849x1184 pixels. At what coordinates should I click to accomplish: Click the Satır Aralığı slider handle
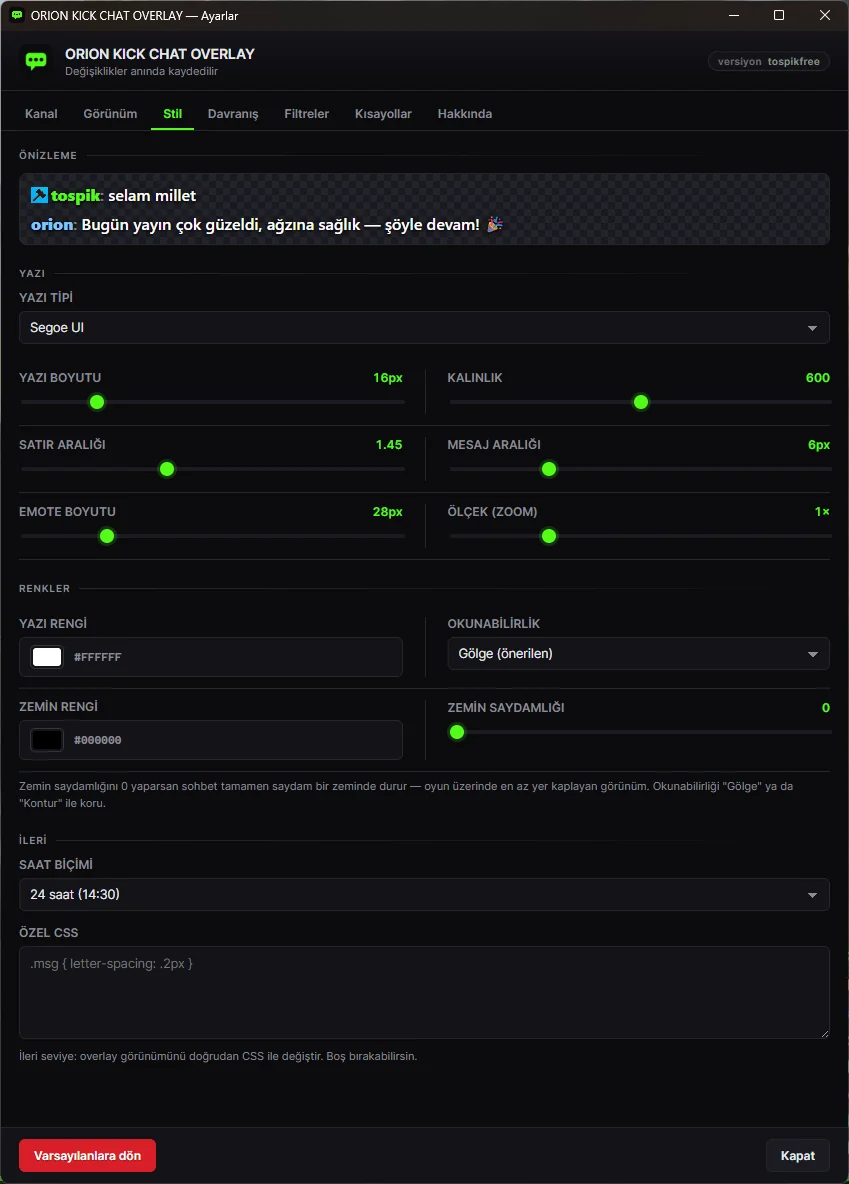[167, 470]
